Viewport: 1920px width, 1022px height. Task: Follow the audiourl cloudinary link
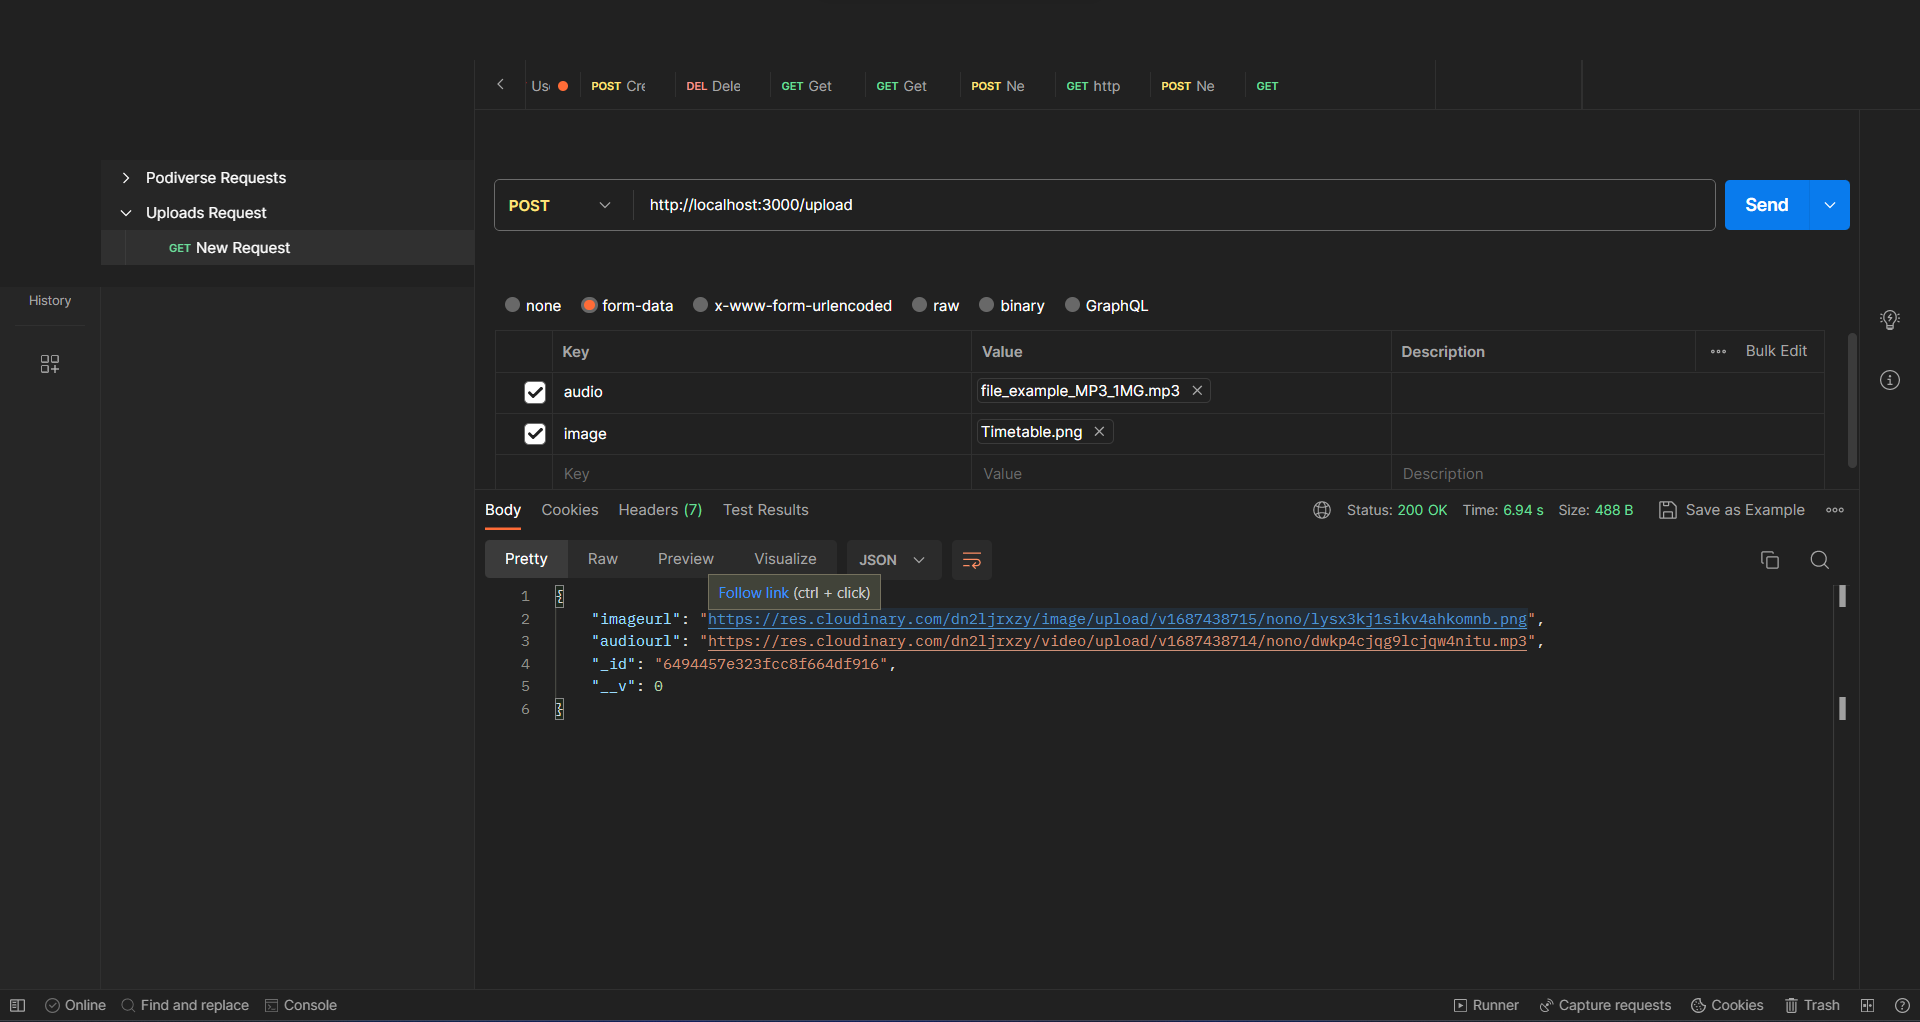[x=1117, y=641]
